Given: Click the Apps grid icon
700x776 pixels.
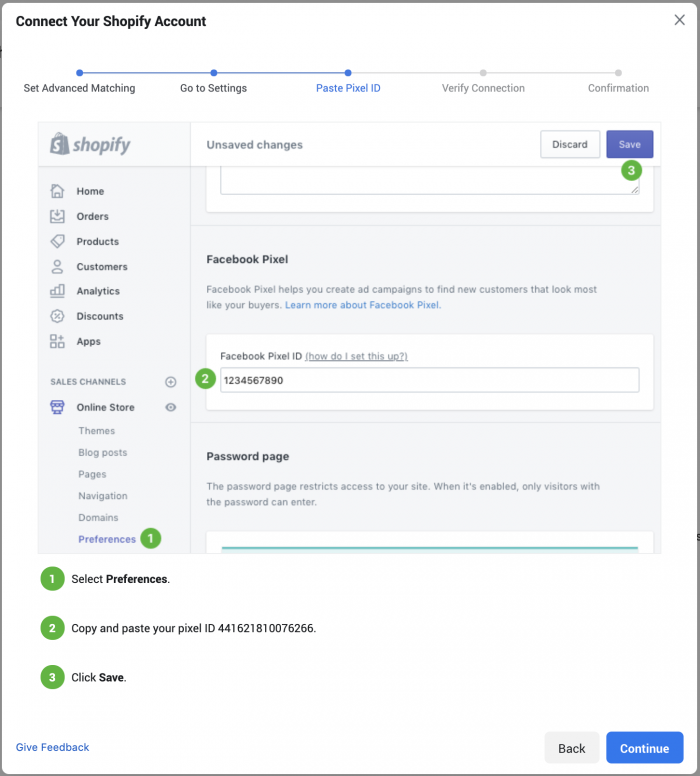Looking at the screenshot, I should [57, 341].
